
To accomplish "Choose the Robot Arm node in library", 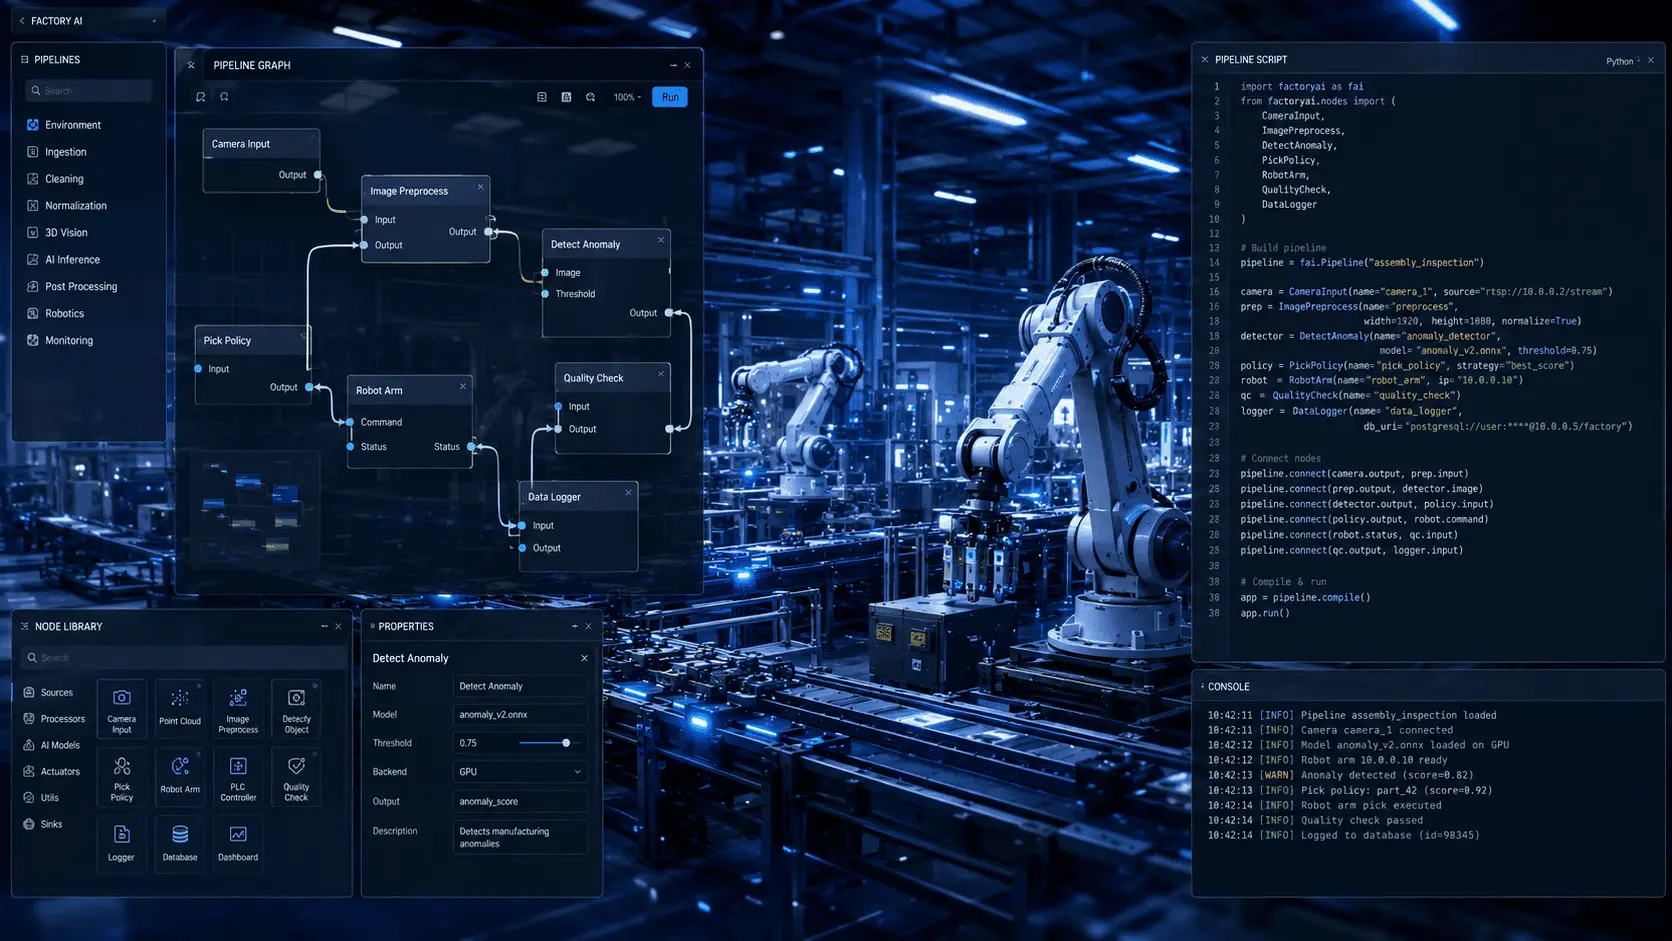I will 180,777.
